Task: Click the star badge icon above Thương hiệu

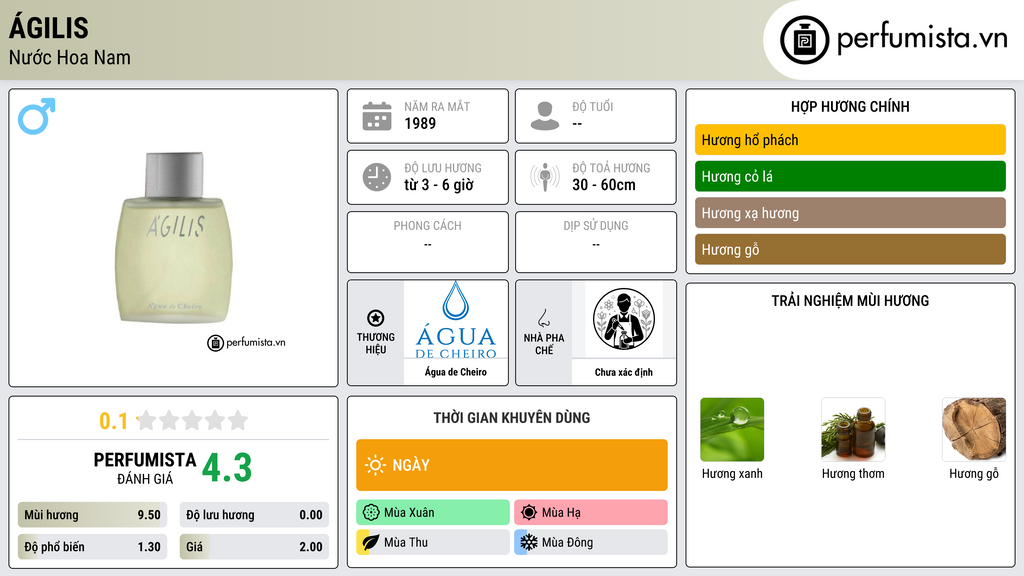Action: pyautogui.click(x=376, y=318)
